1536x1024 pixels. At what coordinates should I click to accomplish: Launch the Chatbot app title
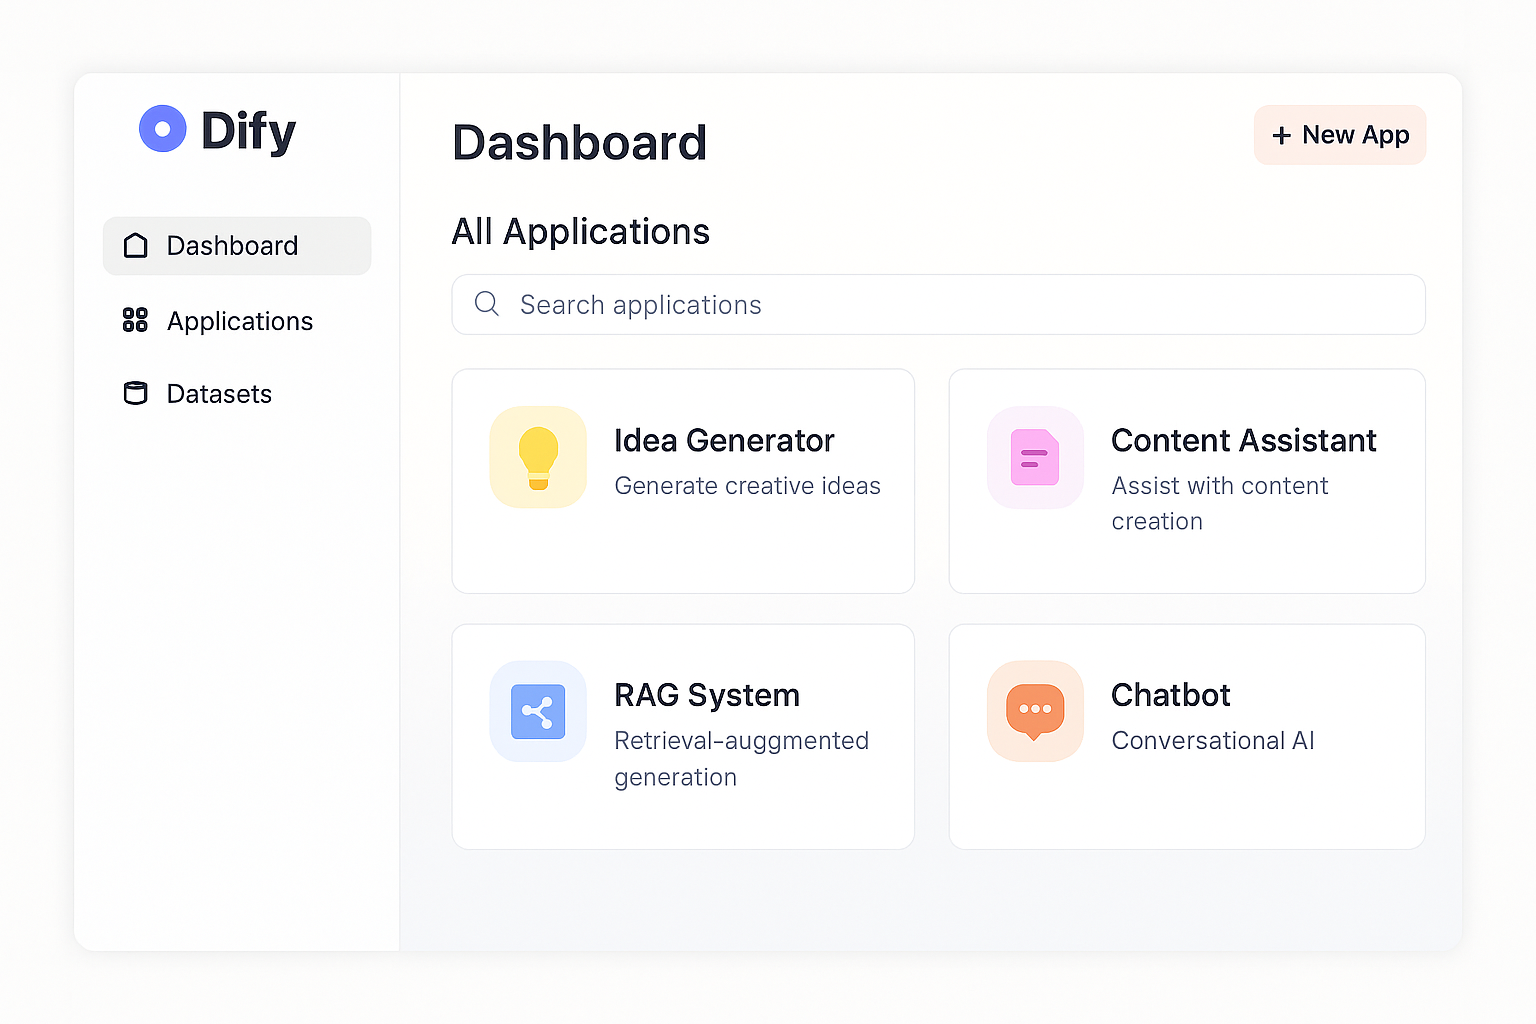(1170, 695)
